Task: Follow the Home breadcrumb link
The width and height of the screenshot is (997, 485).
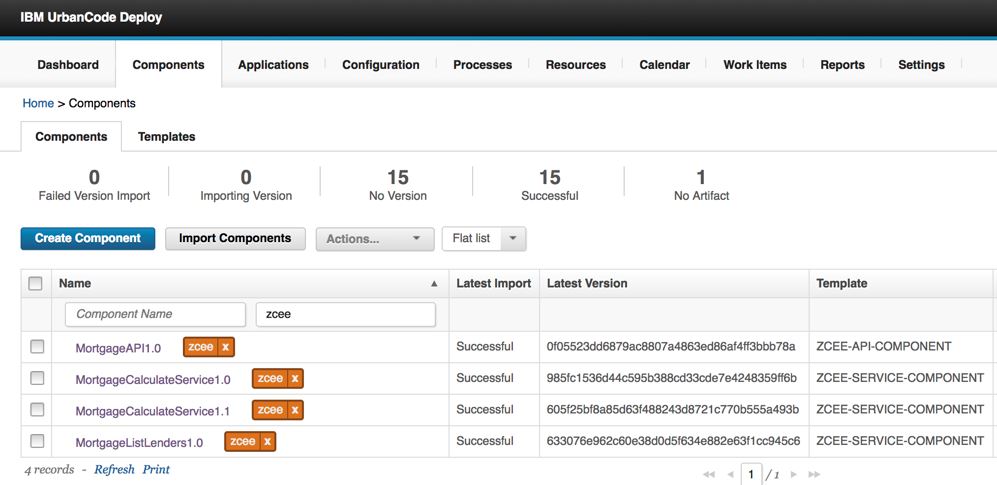Action: tap(38, 103)
